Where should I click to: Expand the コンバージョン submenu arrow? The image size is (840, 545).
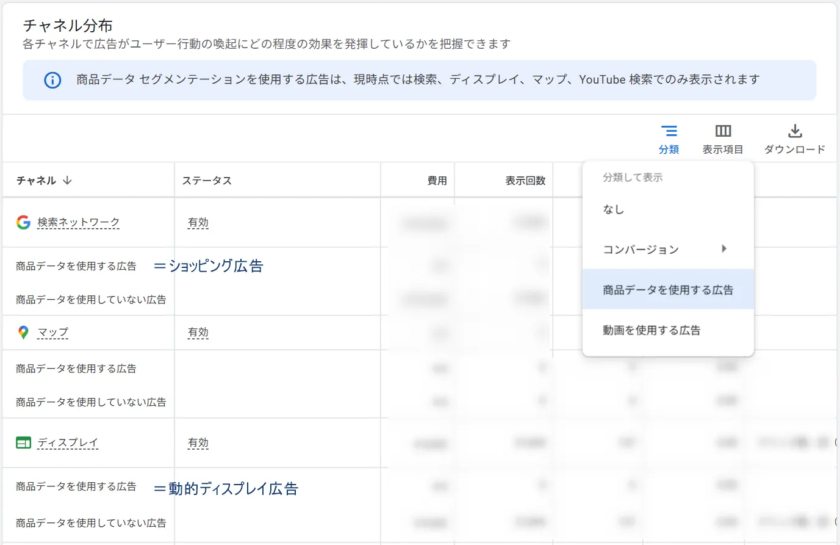click(724, 249)
